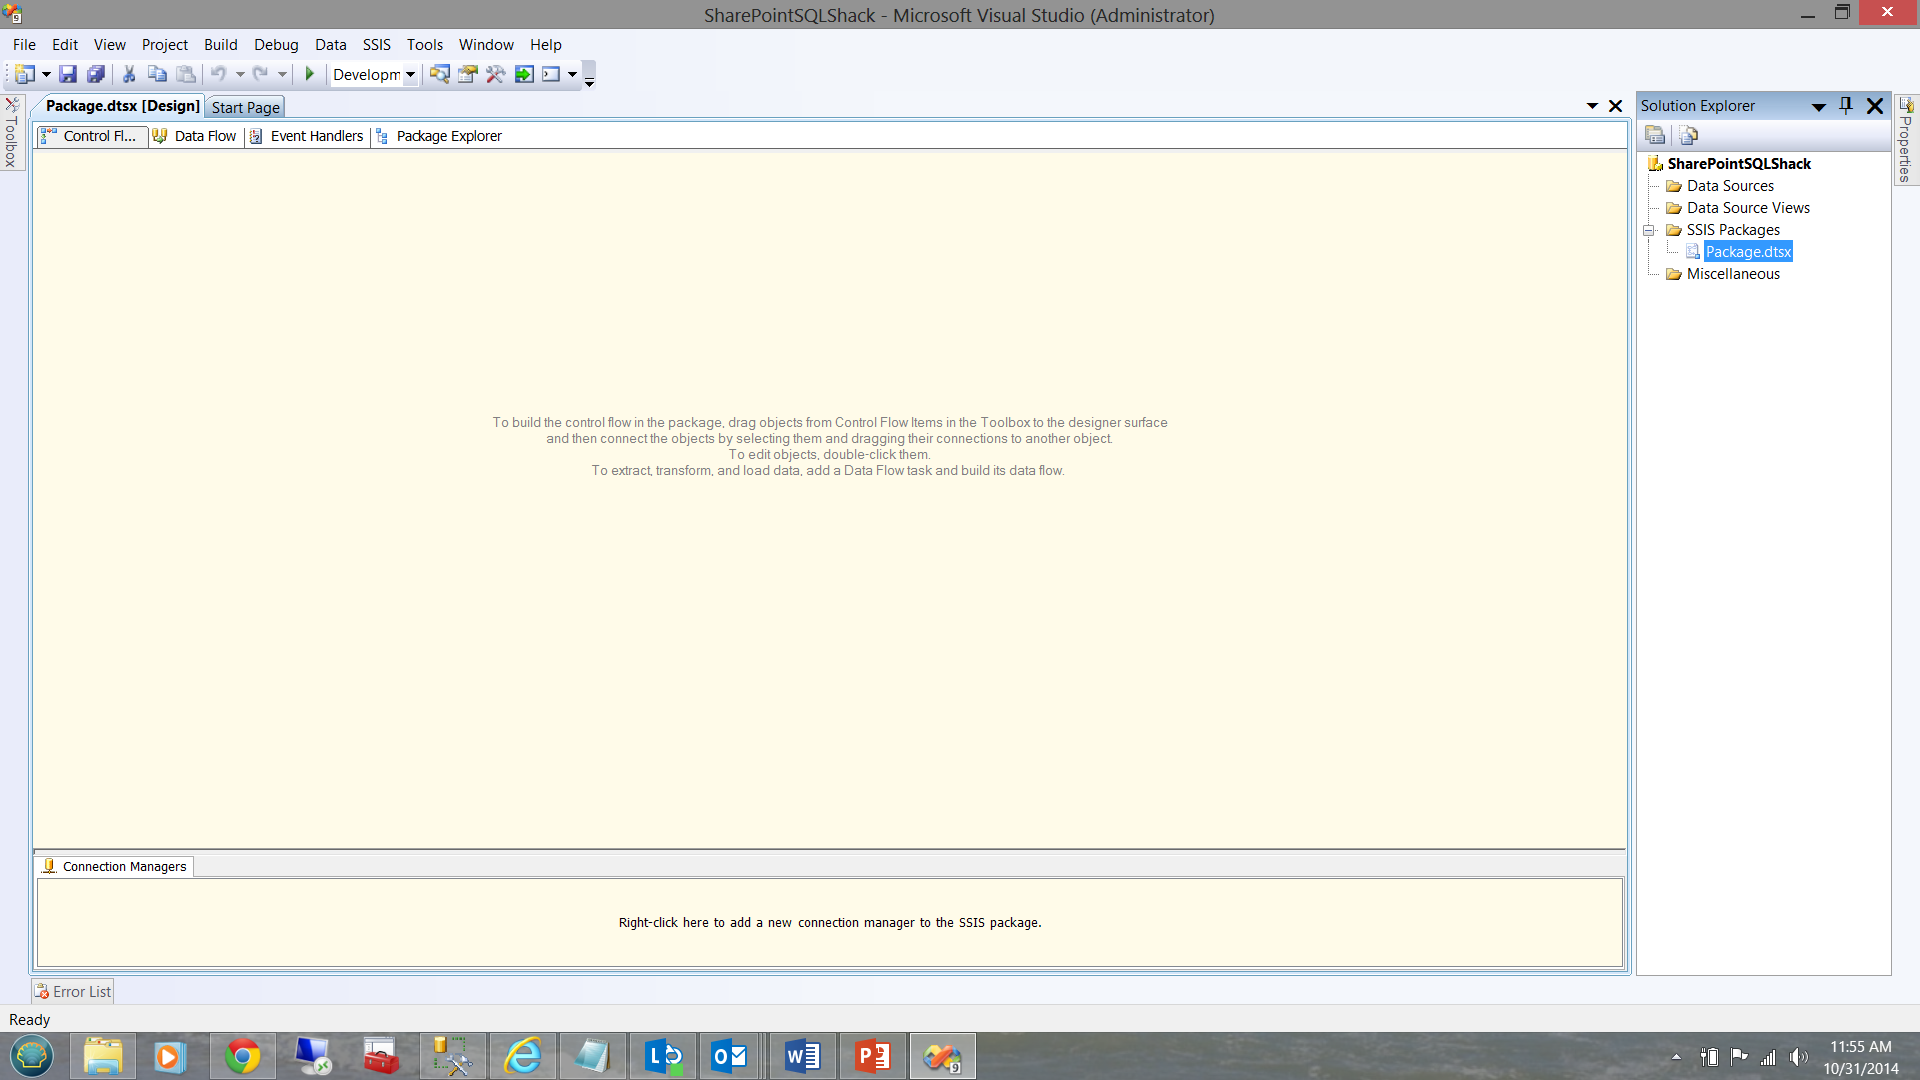Click Show All Files icon in Solution Explorer

coord(1689,135)
